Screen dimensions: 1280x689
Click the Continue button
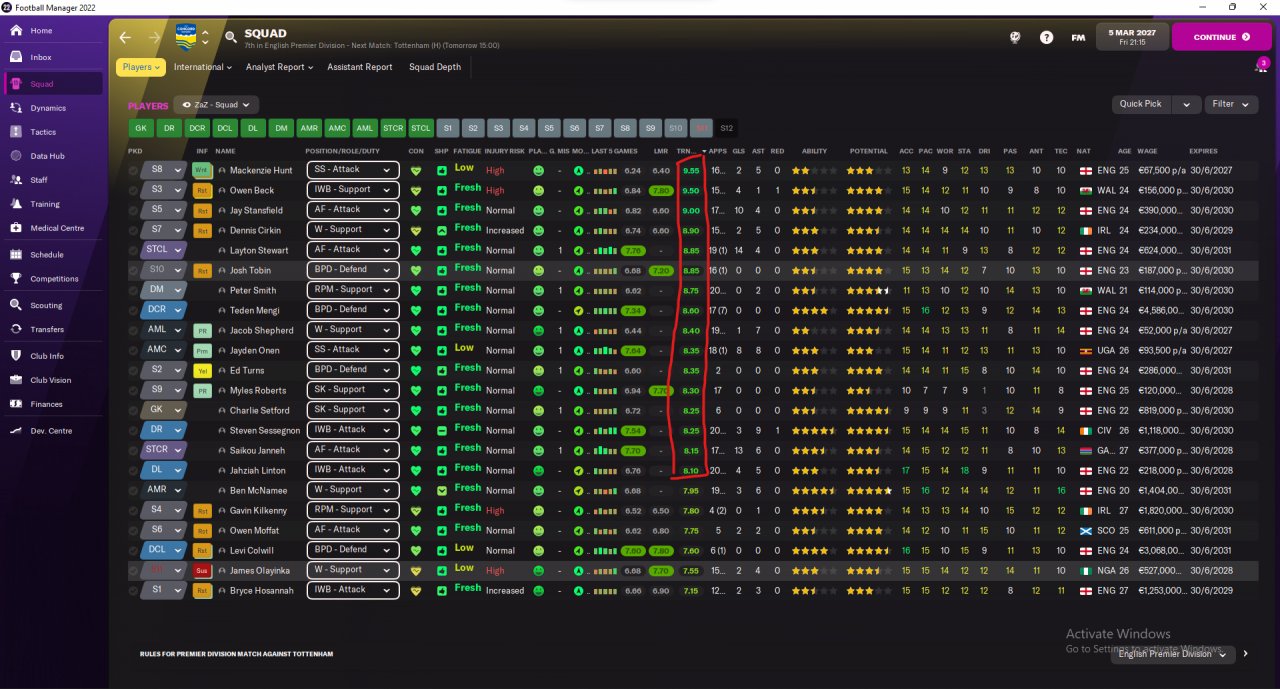click(1222, 37)
